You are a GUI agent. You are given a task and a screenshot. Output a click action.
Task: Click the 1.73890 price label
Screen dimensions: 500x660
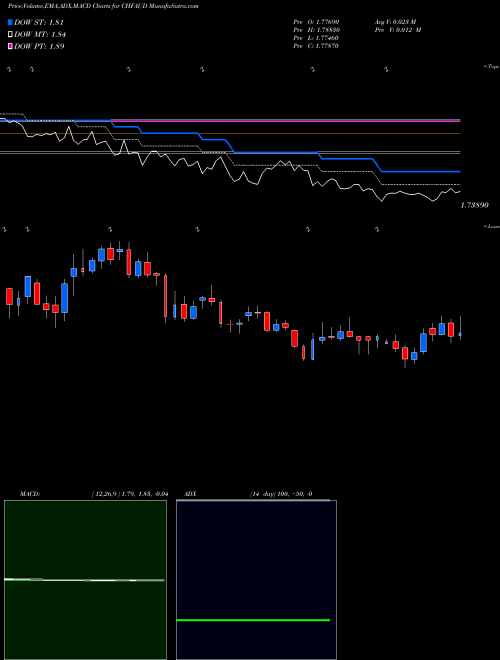point(474,205)
